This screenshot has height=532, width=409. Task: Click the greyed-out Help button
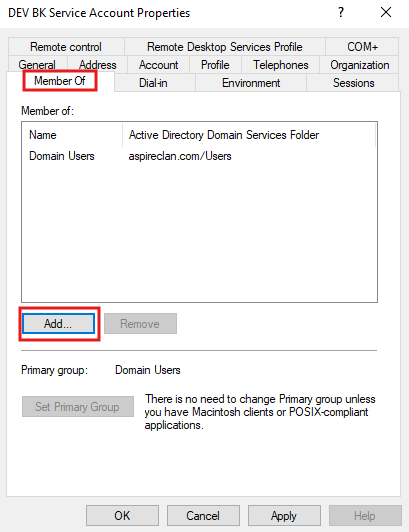(x=365, y=516)
